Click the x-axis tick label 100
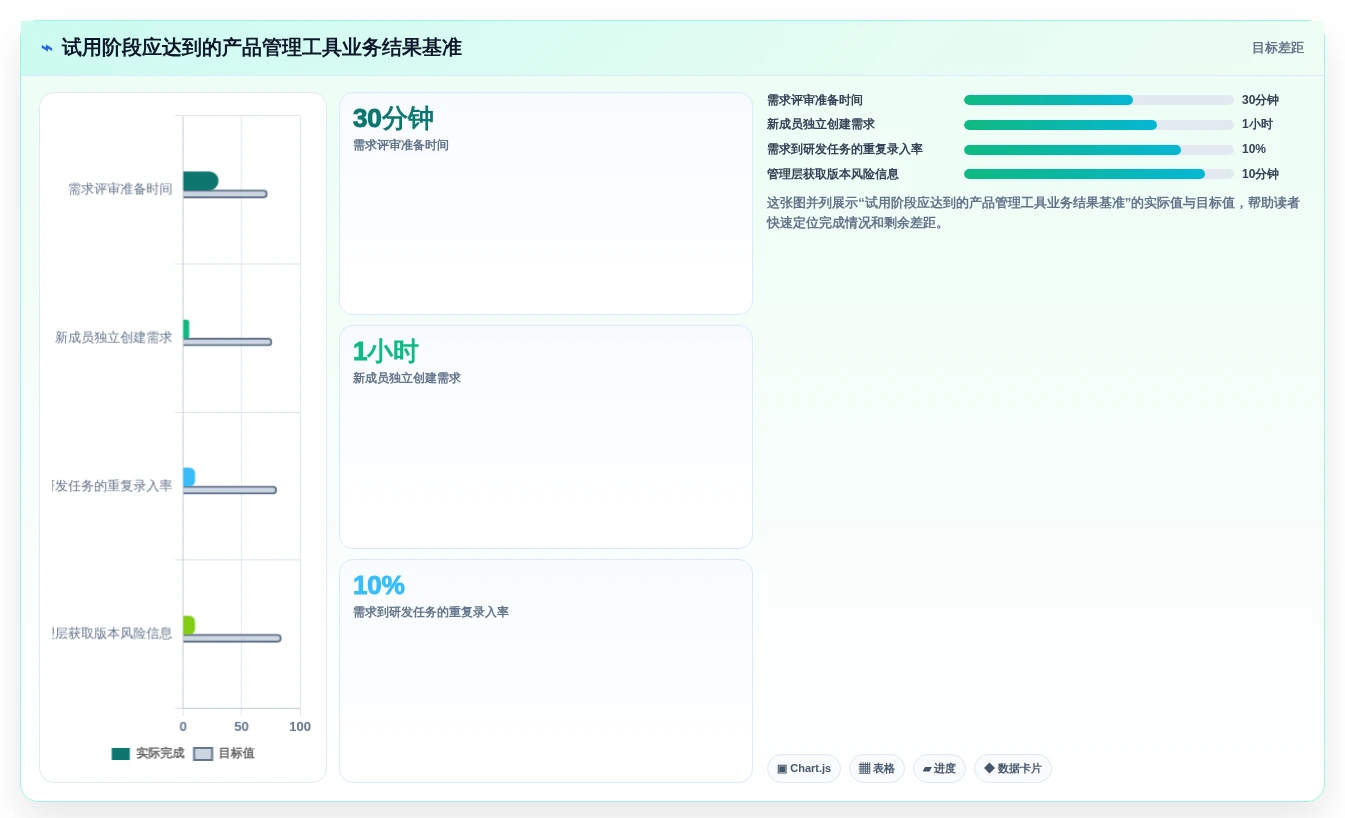This screenshot has height=818, width=1345. tap(300, 727)
